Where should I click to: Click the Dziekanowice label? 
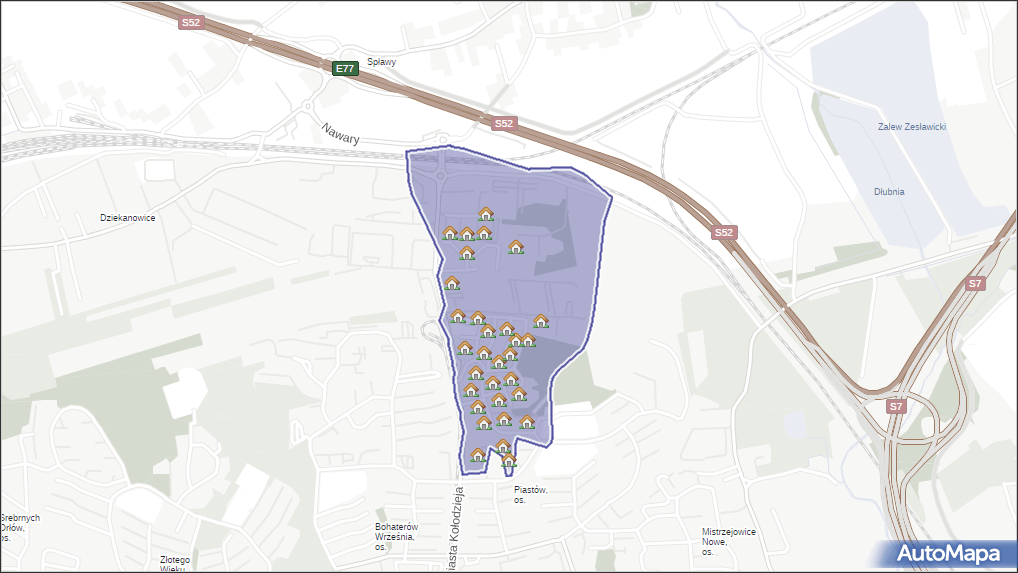click(x=128, y=217)
